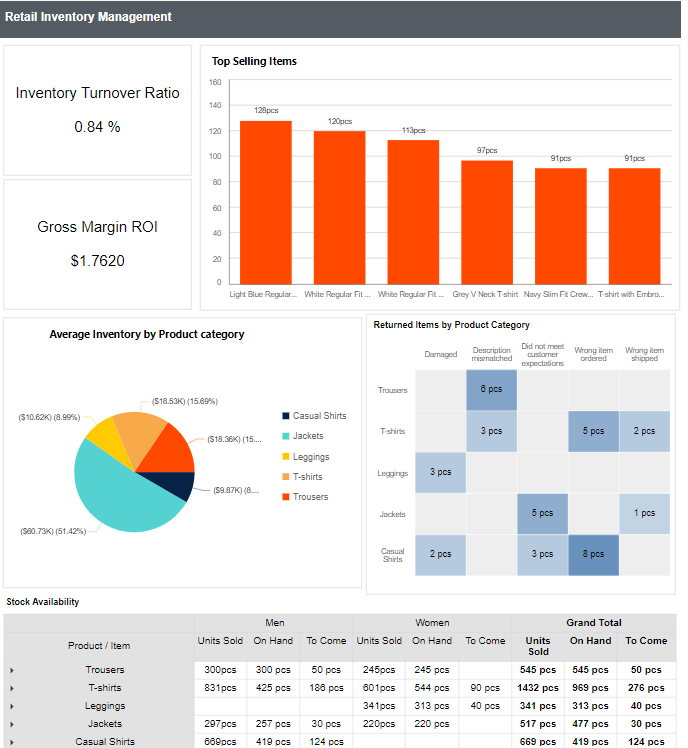Click the T-shirts legend color marker
This screenshot has width=688, height=748.
(285, 477)
